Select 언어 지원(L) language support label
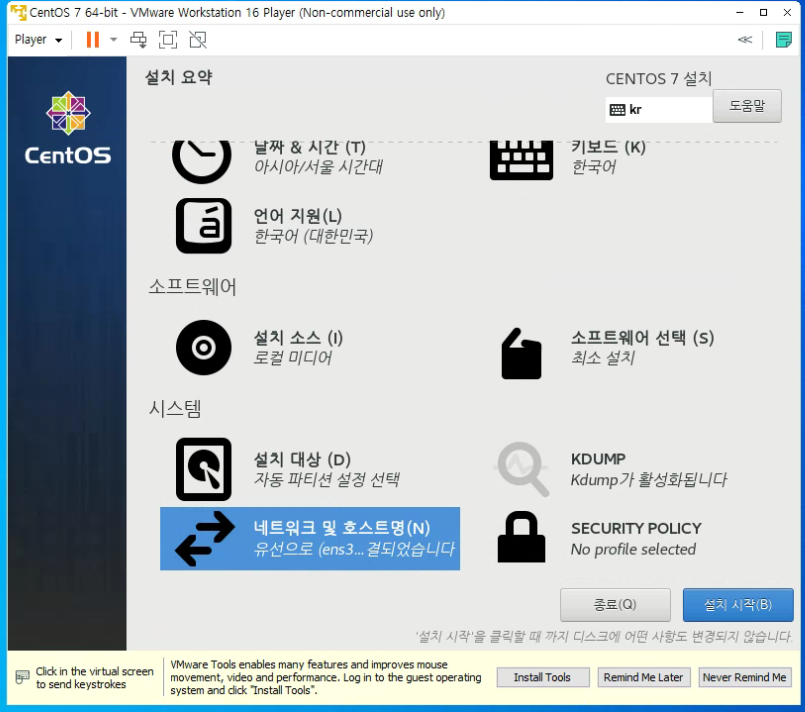 click(298, 216)
